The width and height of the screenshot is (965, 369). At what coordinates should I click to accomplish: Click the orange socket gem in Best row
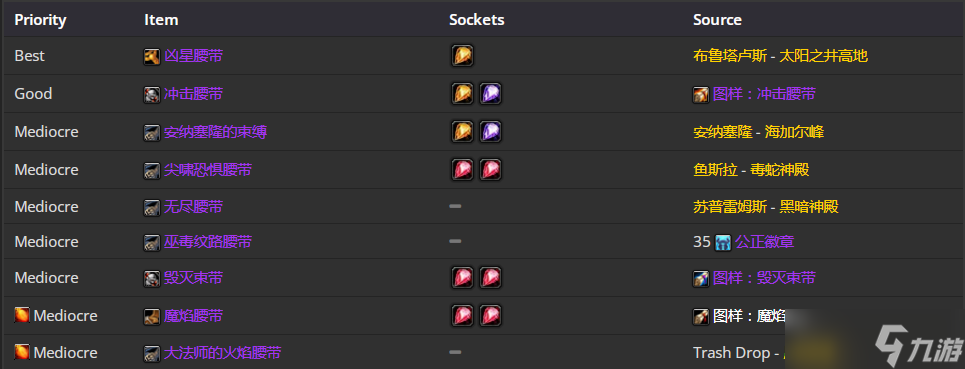pyautogui.click(x=462, y=56)
